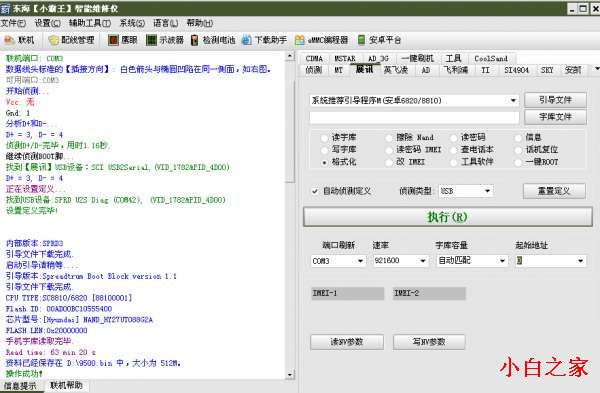Open the 侦测类型 USB dropdown
Viewport: 600px width, 393px height.
point(488,191)
